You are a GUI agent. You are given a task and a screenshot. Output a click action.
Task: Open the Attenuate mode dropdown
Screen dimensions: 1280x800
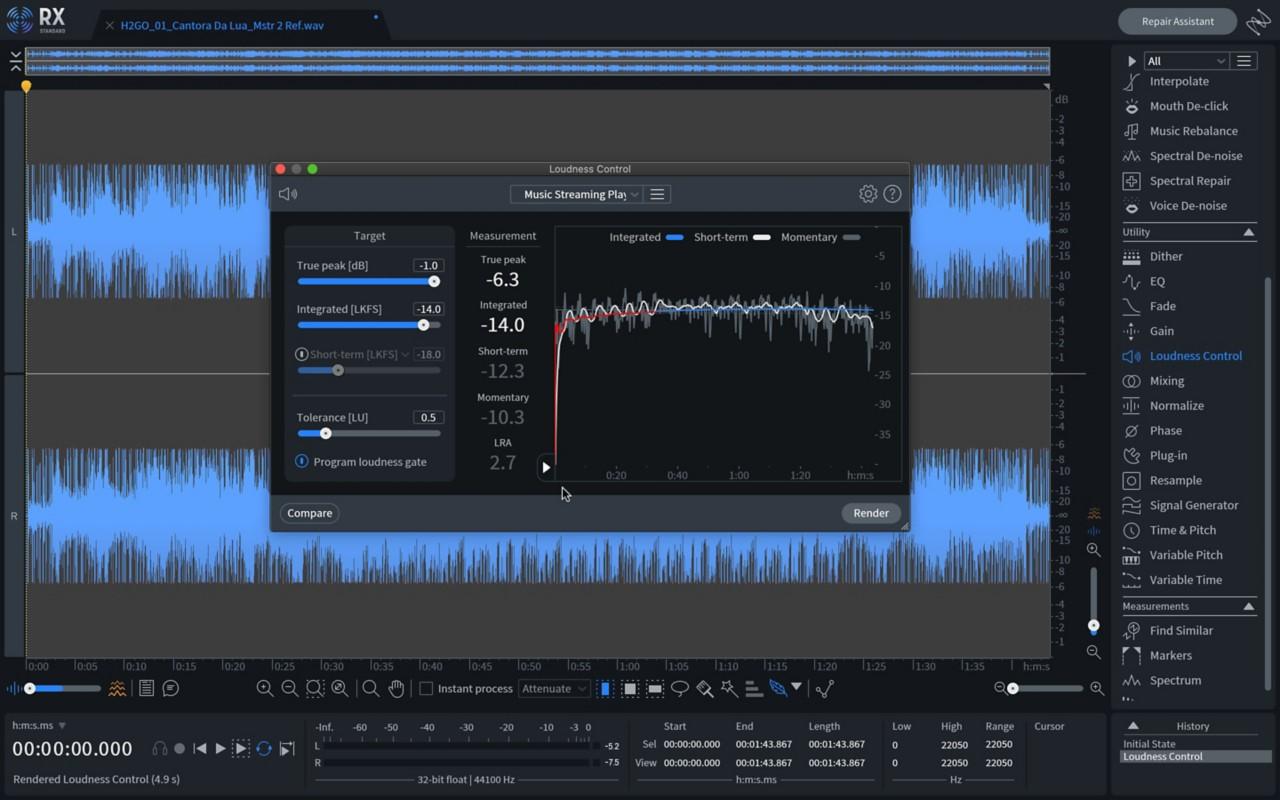pos(554,688)
